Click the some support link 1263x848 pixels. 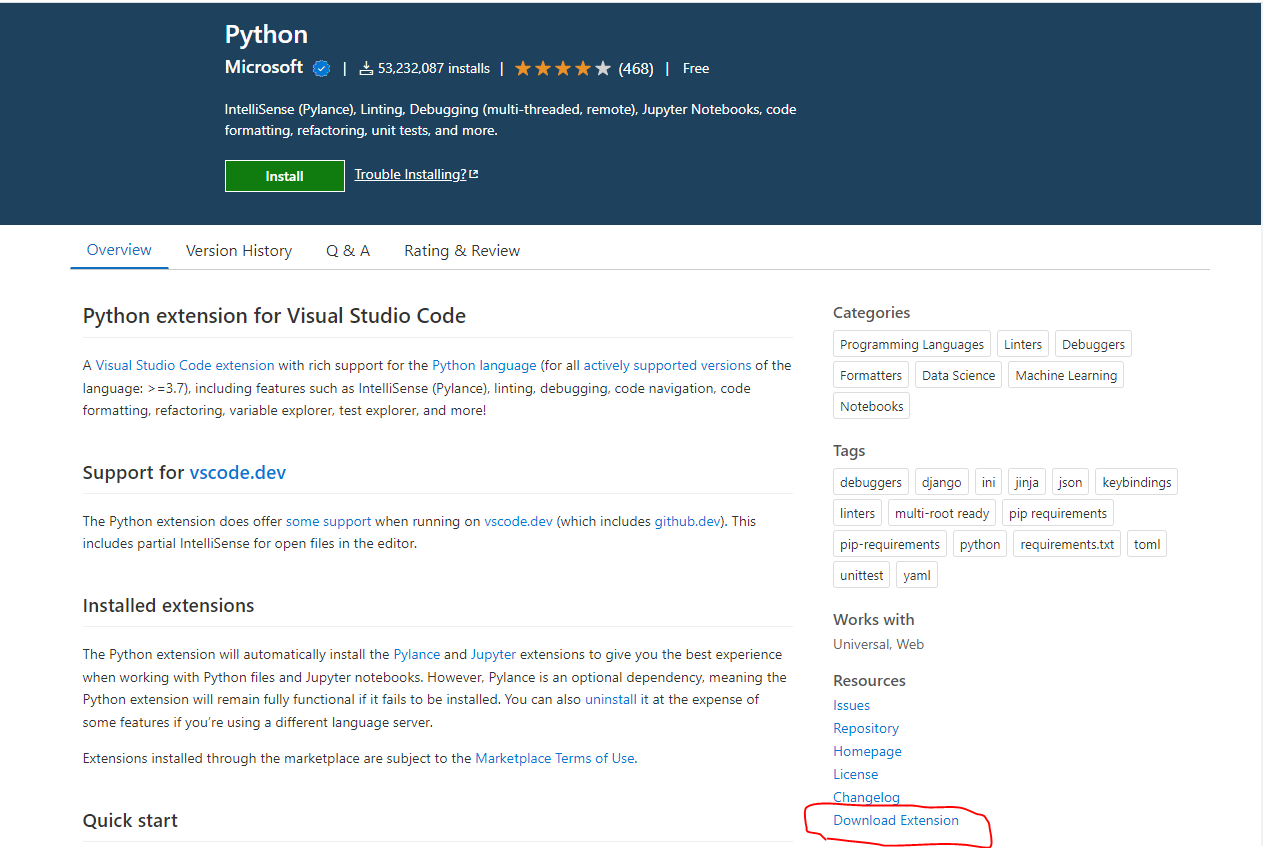coord(328,521)
